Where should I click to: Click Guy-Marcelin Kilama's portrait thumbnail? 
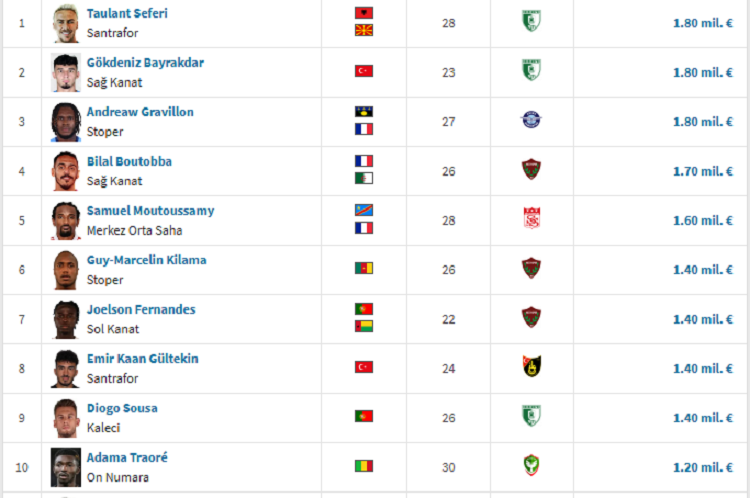[x=66, y=270]
